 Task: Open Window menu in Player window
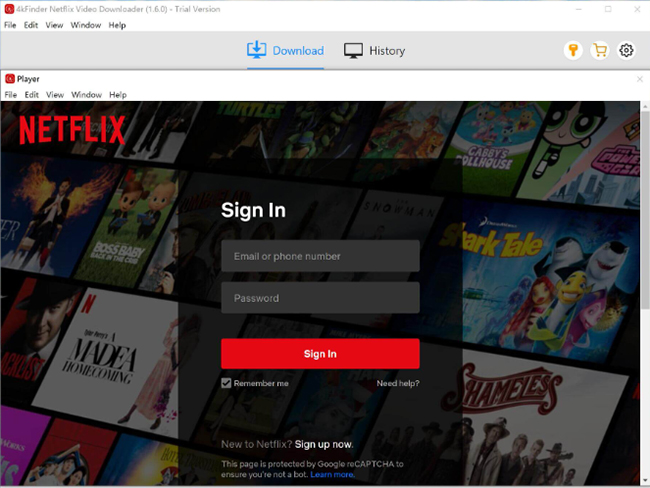pyautogui.click(x=87, y=95)
